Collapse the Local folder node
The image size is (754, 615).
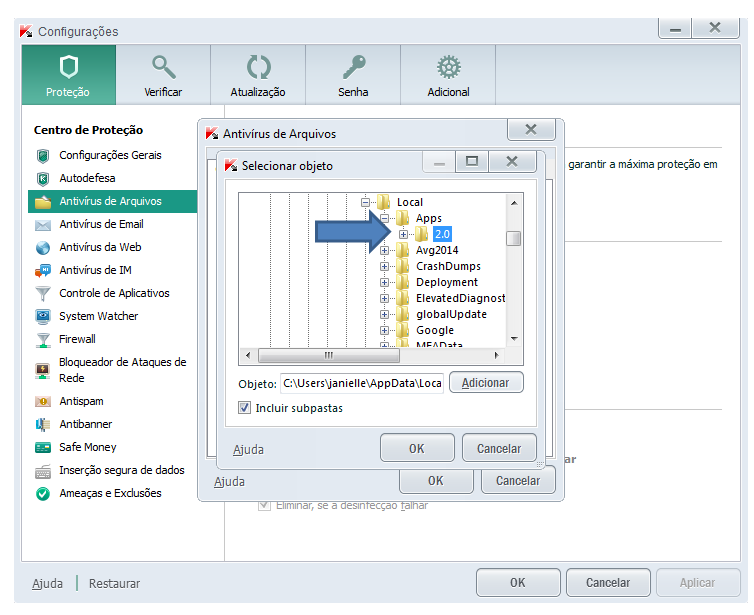tap(365, 202)
